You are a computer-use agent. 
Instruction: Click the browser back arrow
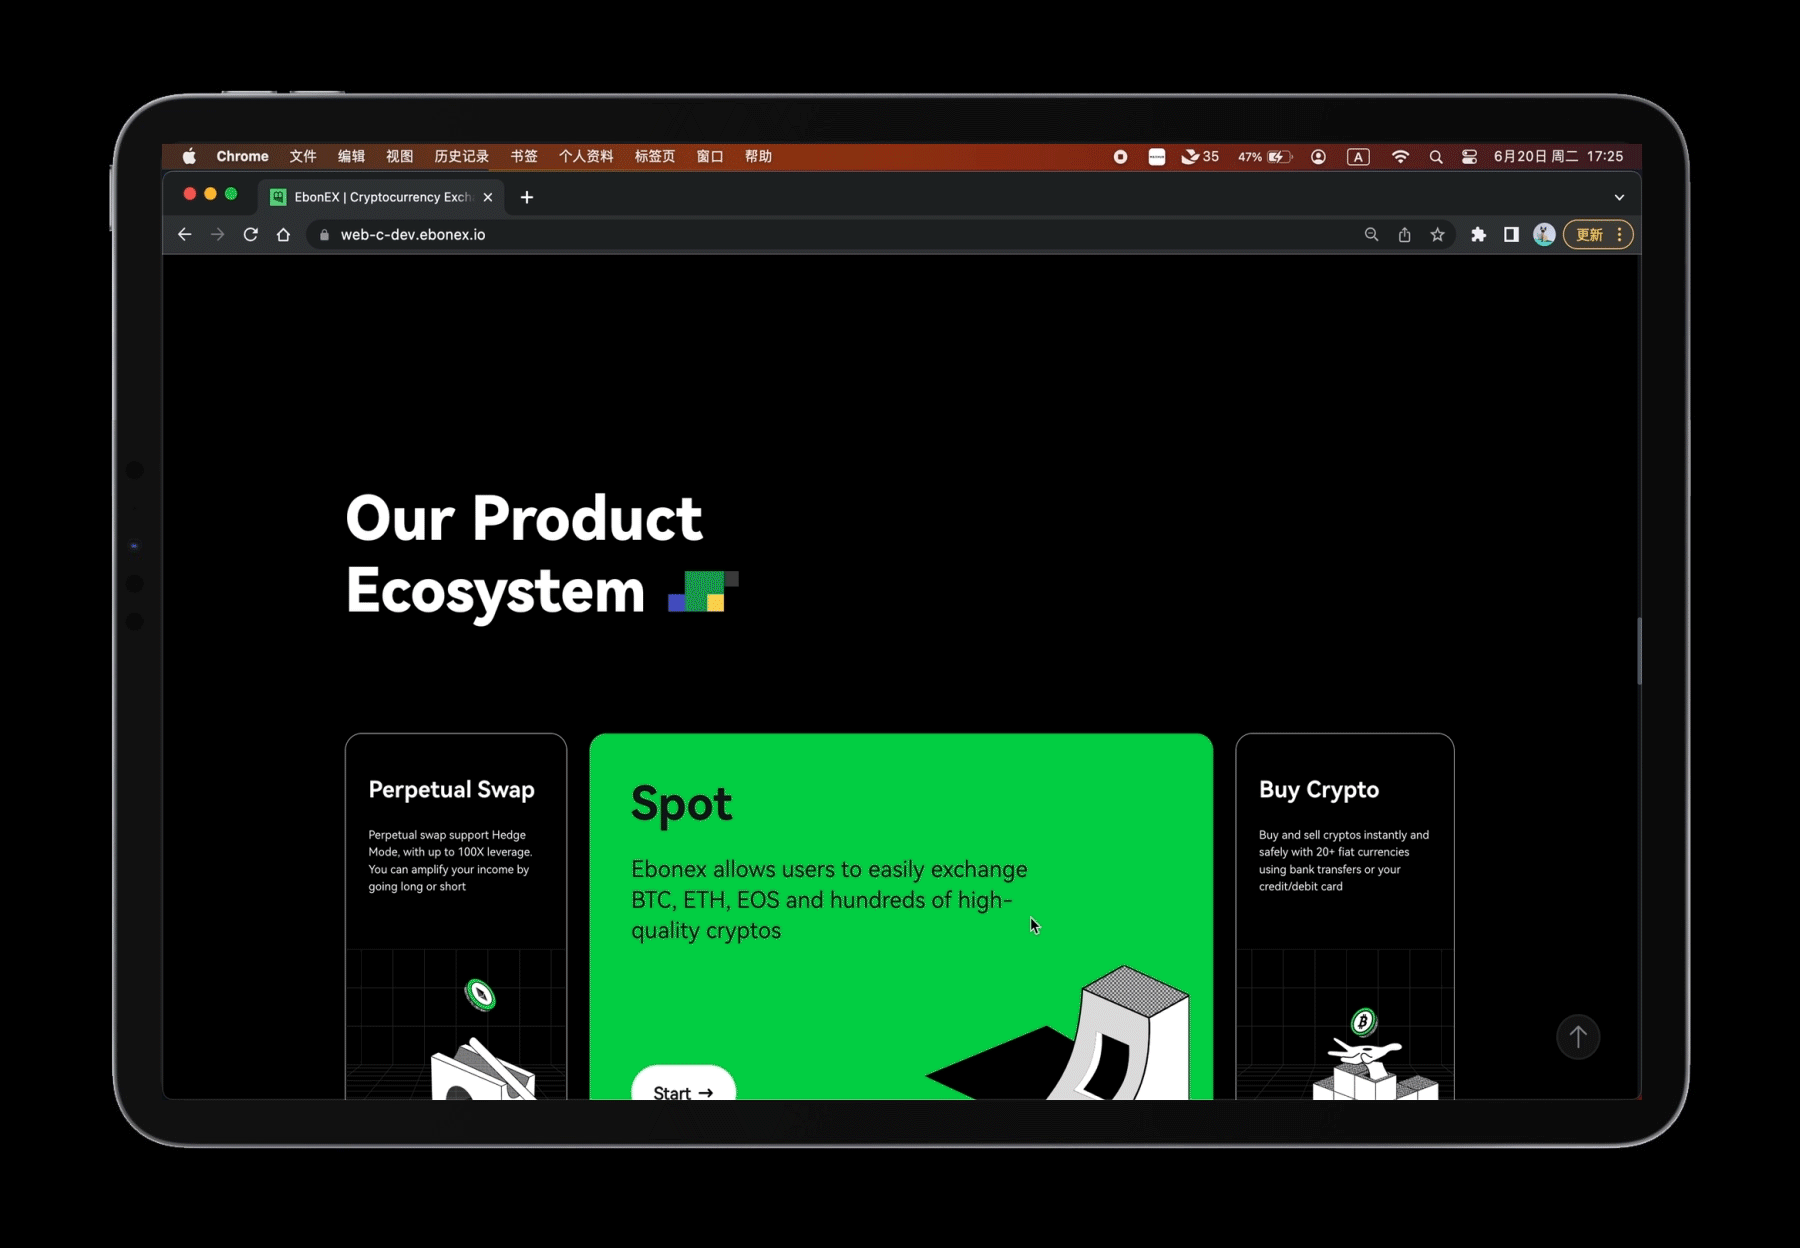(x=184, y=235)
